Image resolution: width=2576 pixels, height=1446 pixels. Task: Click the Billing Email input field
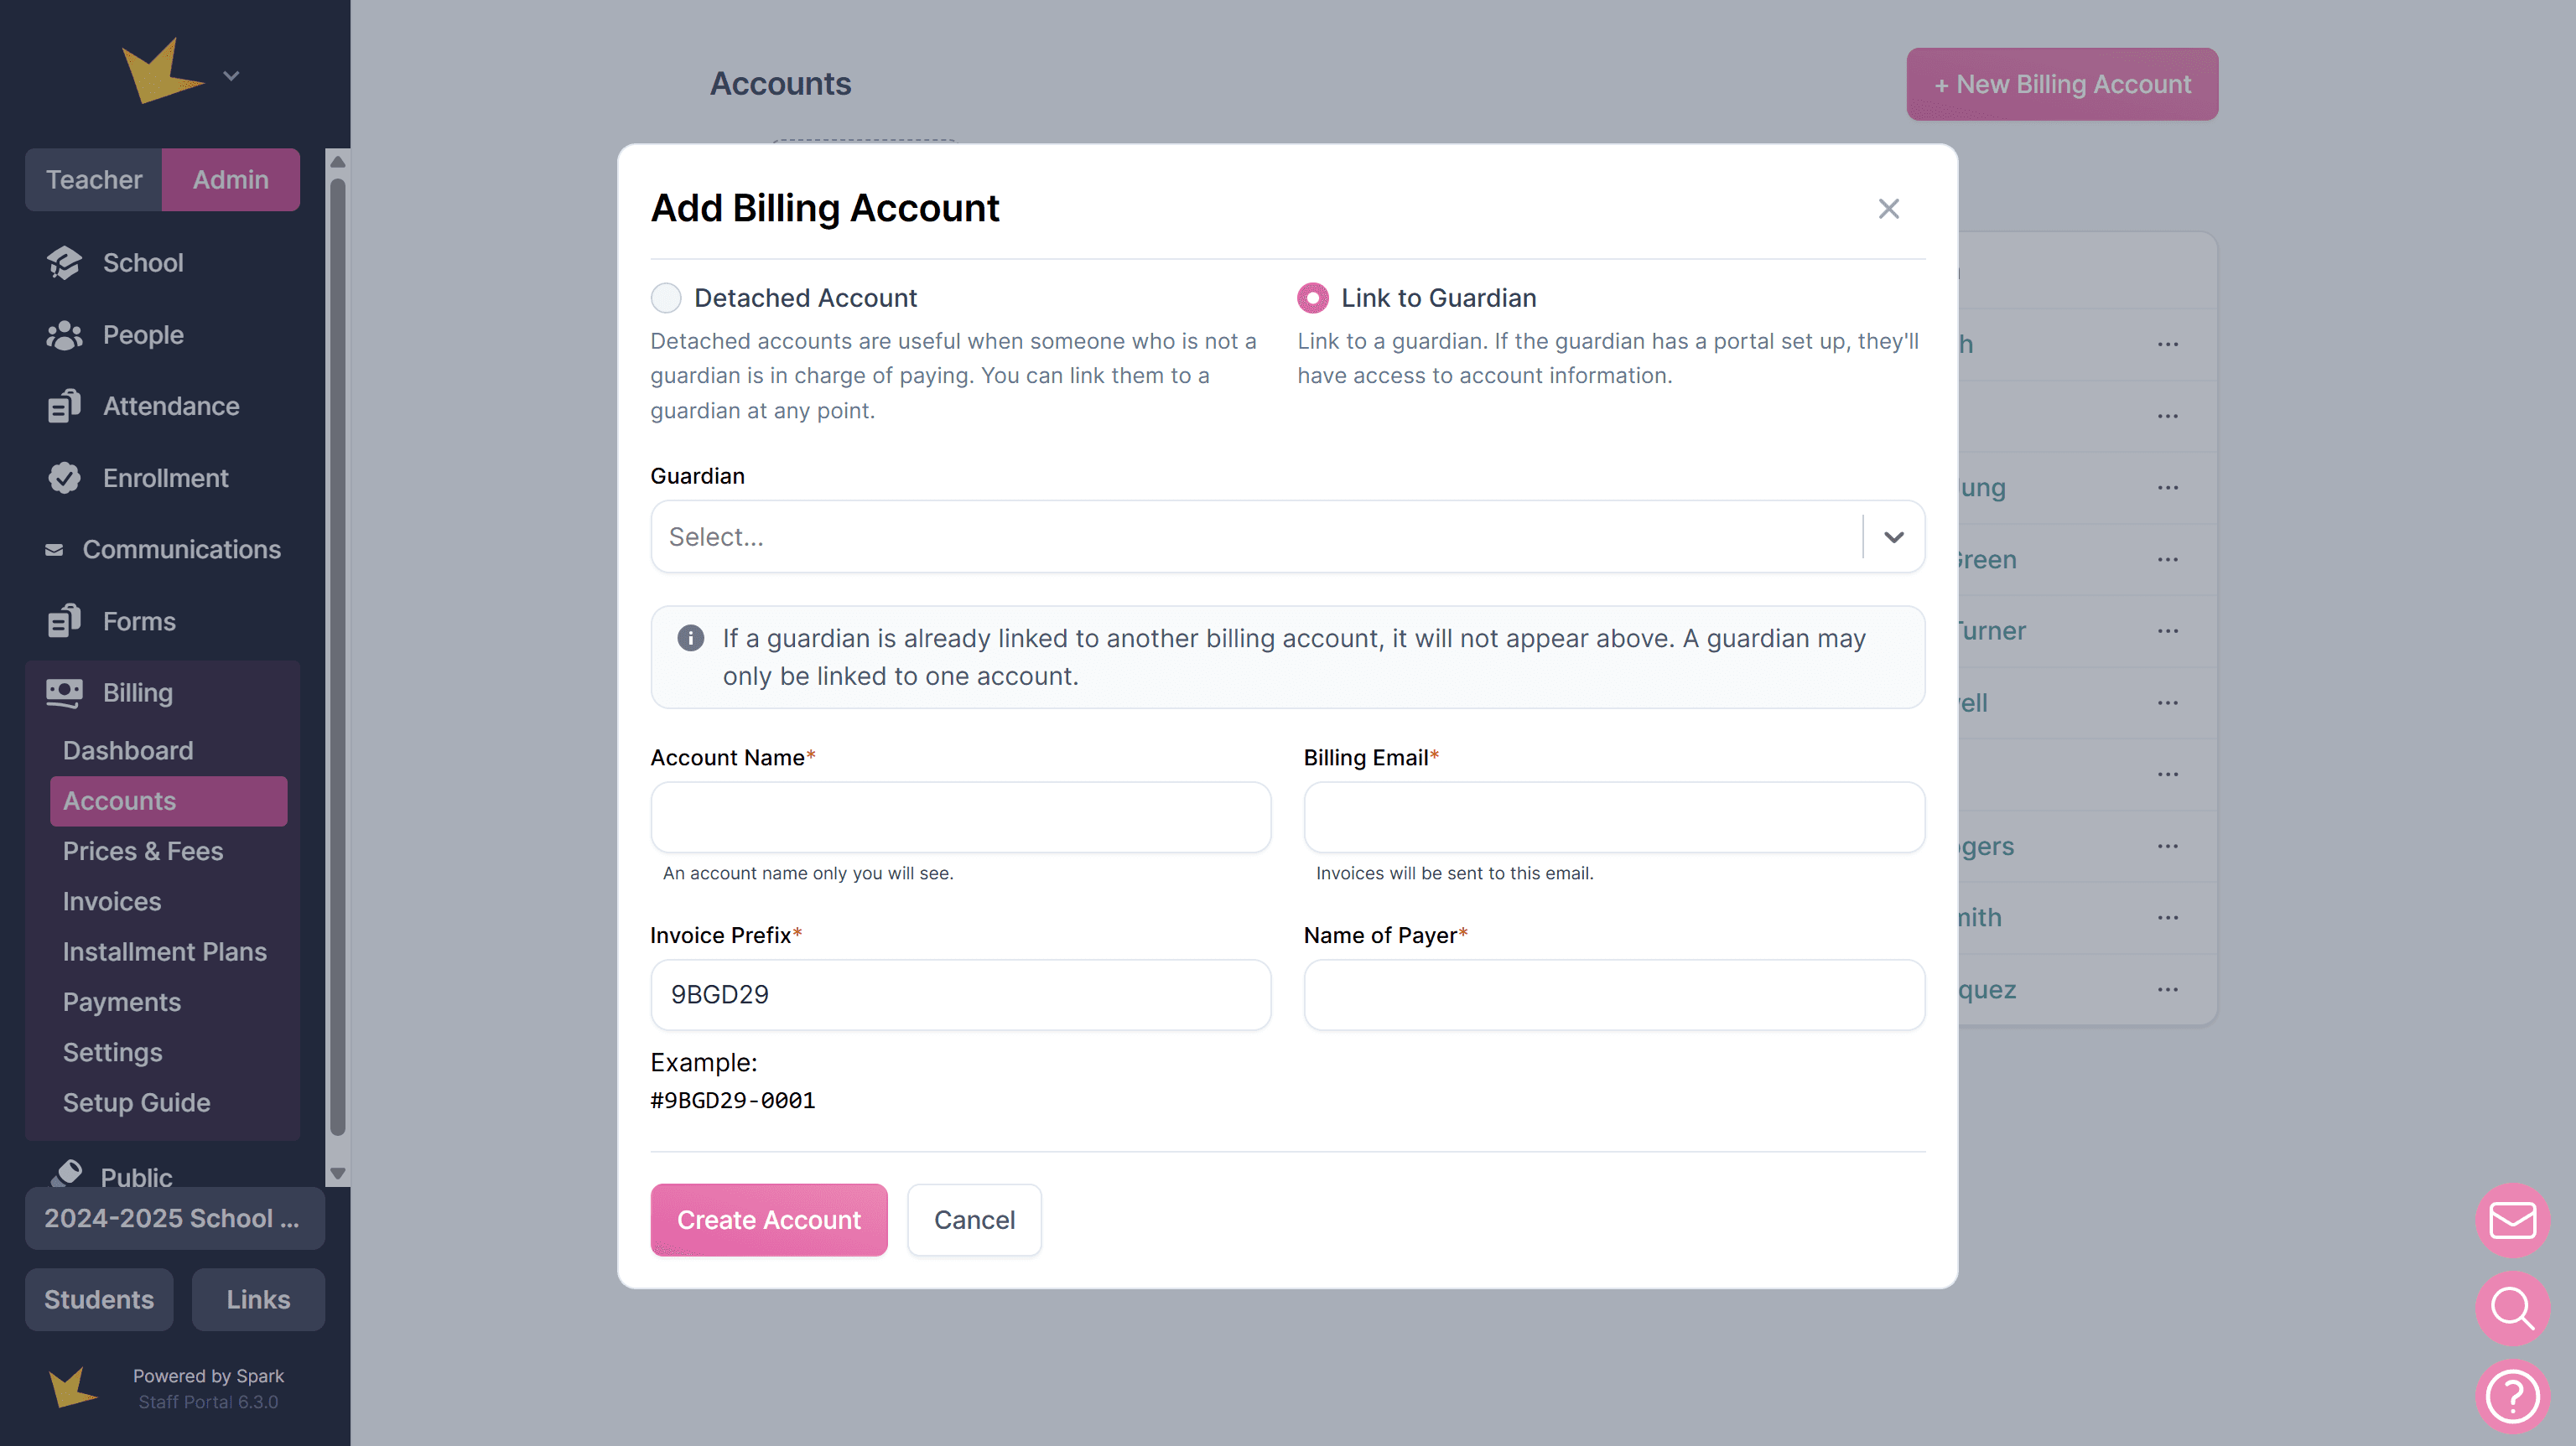pos(1613,817)
